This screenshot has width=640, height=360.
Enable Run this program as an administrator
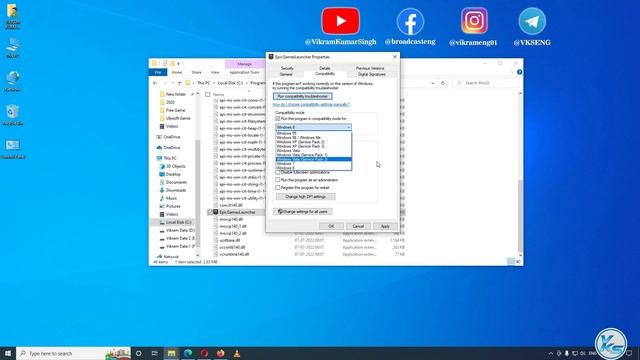pos(278,180)
